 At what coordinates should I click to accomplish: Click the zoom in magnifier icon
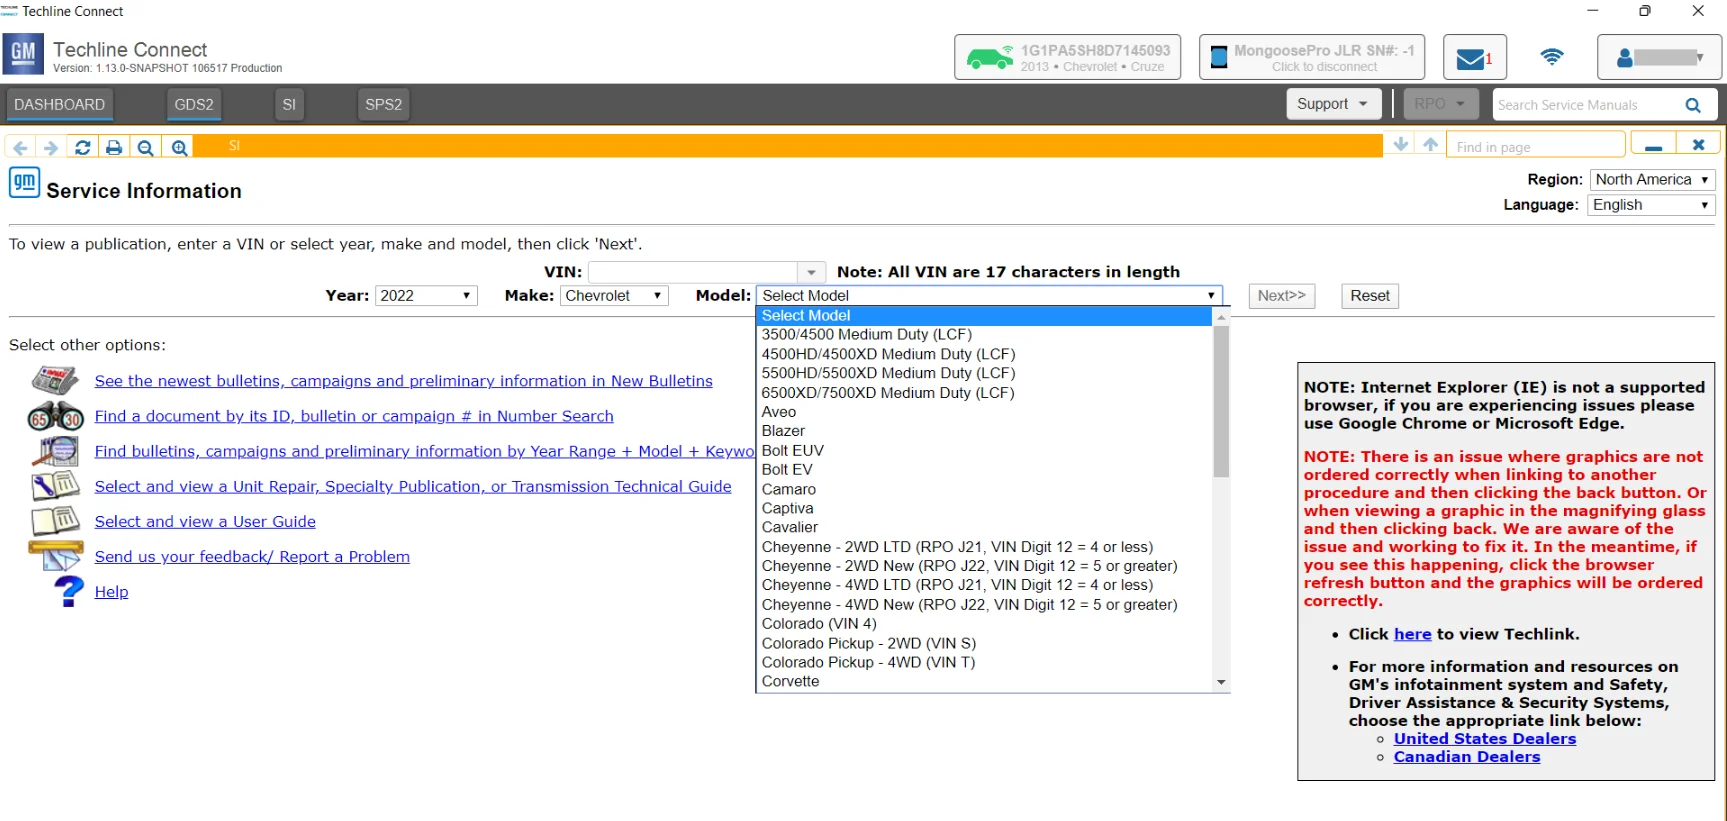pos(179,147)
